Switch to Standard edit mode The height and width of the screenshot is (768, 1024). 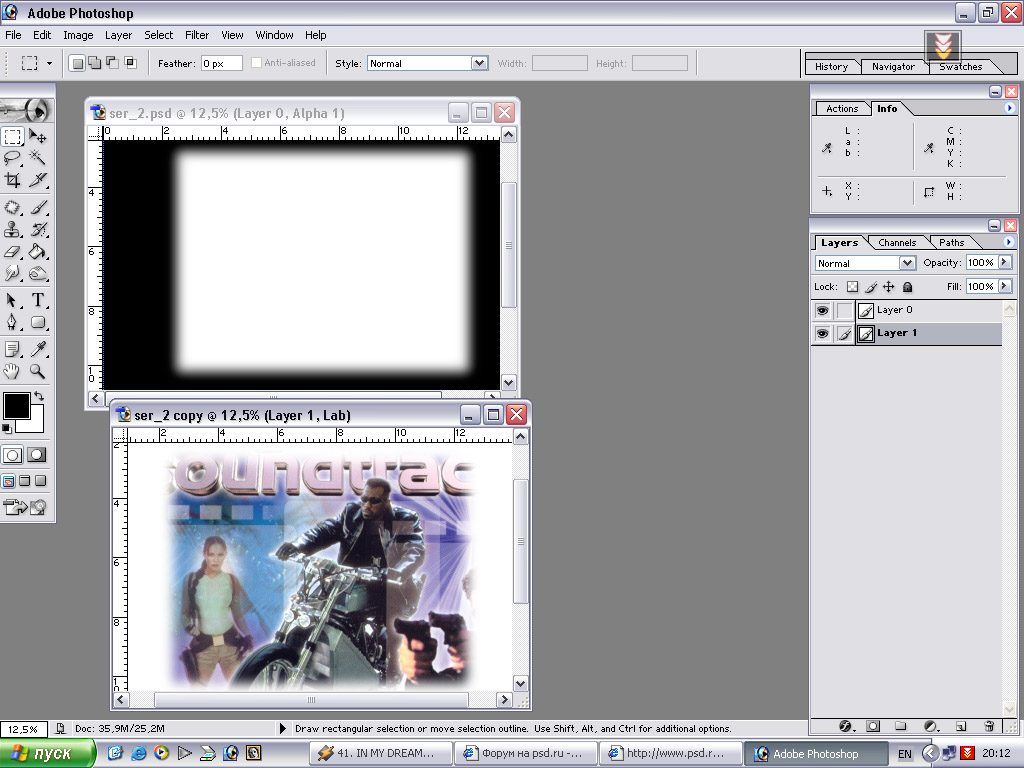click(12, 455)
